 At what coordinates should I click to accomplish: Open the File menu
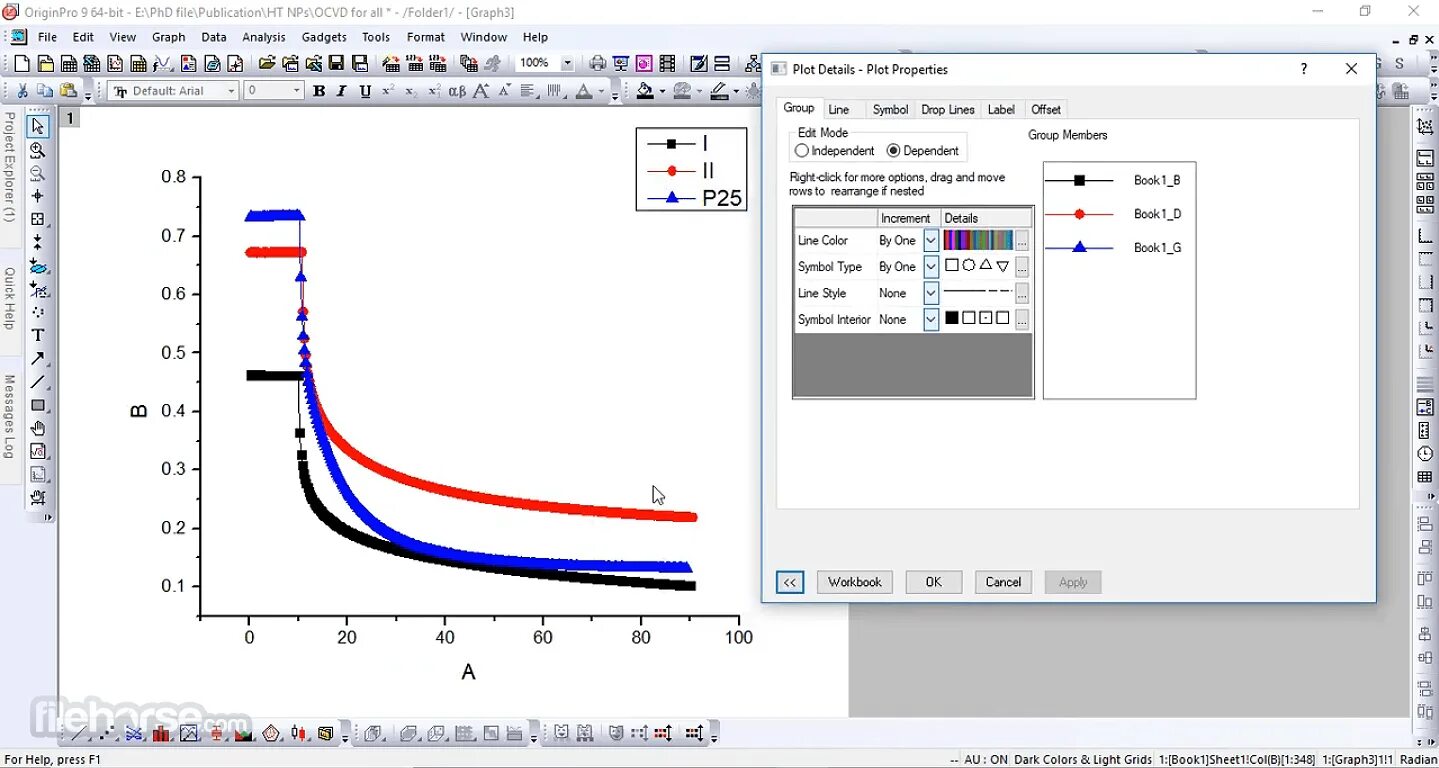point(47,37)
